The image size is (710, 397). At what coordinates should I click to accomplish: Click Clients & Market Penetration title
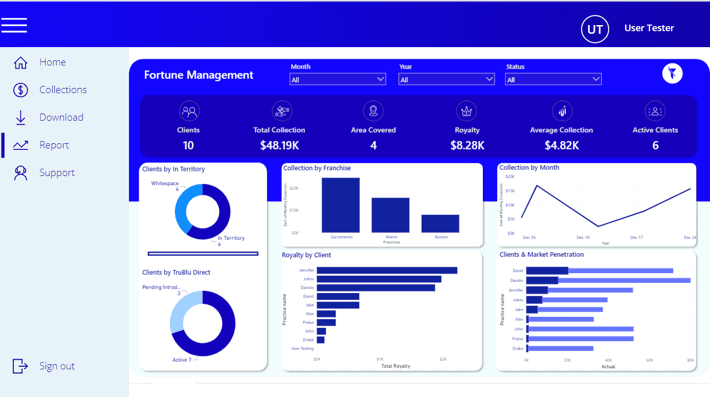[x=542, y=254]
